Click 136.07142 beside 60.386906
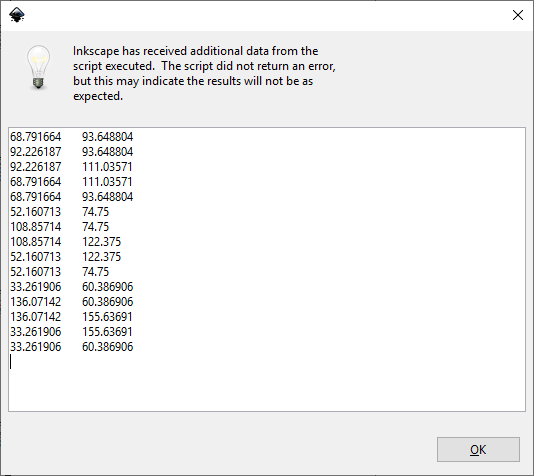 click(35, 302)
